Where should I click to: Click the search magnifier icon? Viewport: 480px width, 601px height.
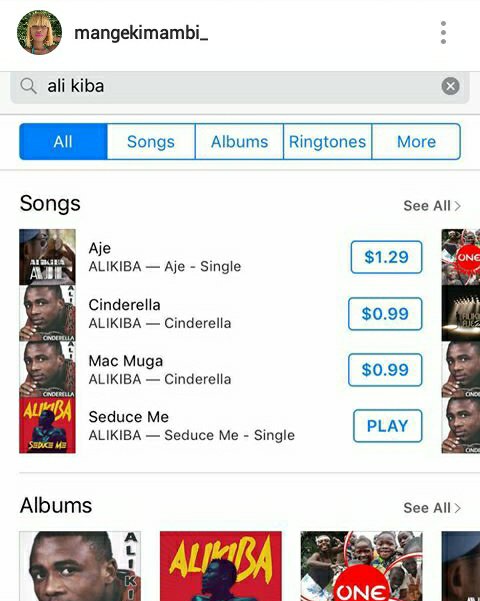pos(28,86)
